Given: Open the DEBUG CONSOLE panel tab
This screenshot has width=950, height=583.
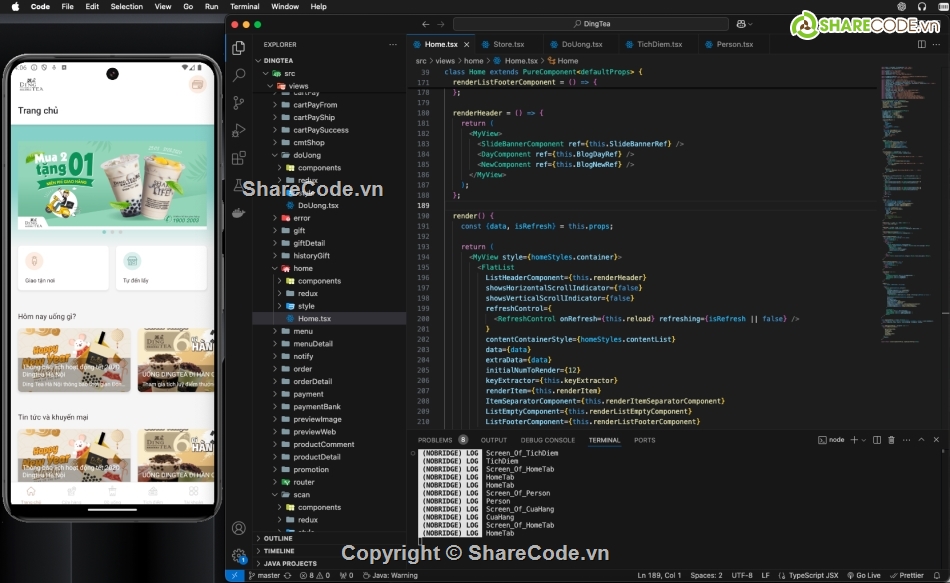Looking at the screenshot, I should (548, 440).
